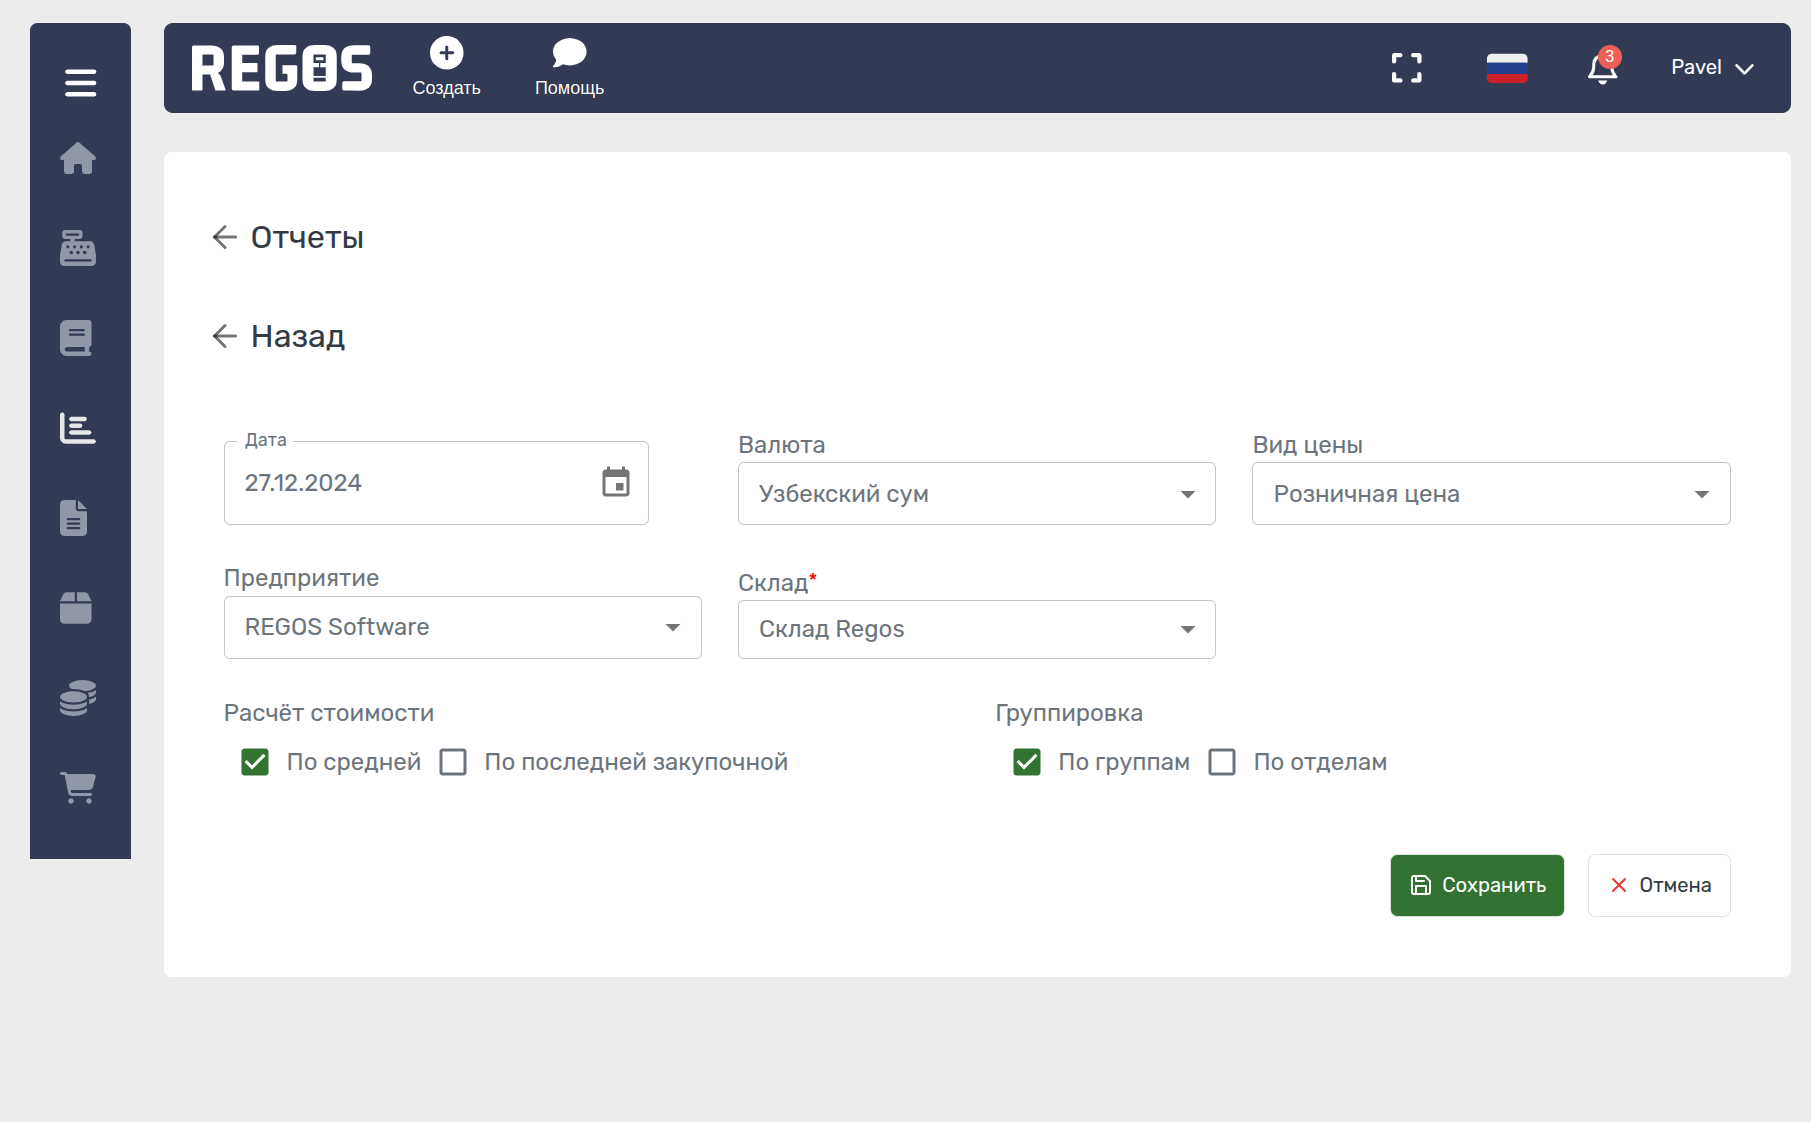Image resolution: width=1811 pixels, height=1122 pixels.
Task: Toggle fullscreen mode icon
Action: tap(1406, 68)
